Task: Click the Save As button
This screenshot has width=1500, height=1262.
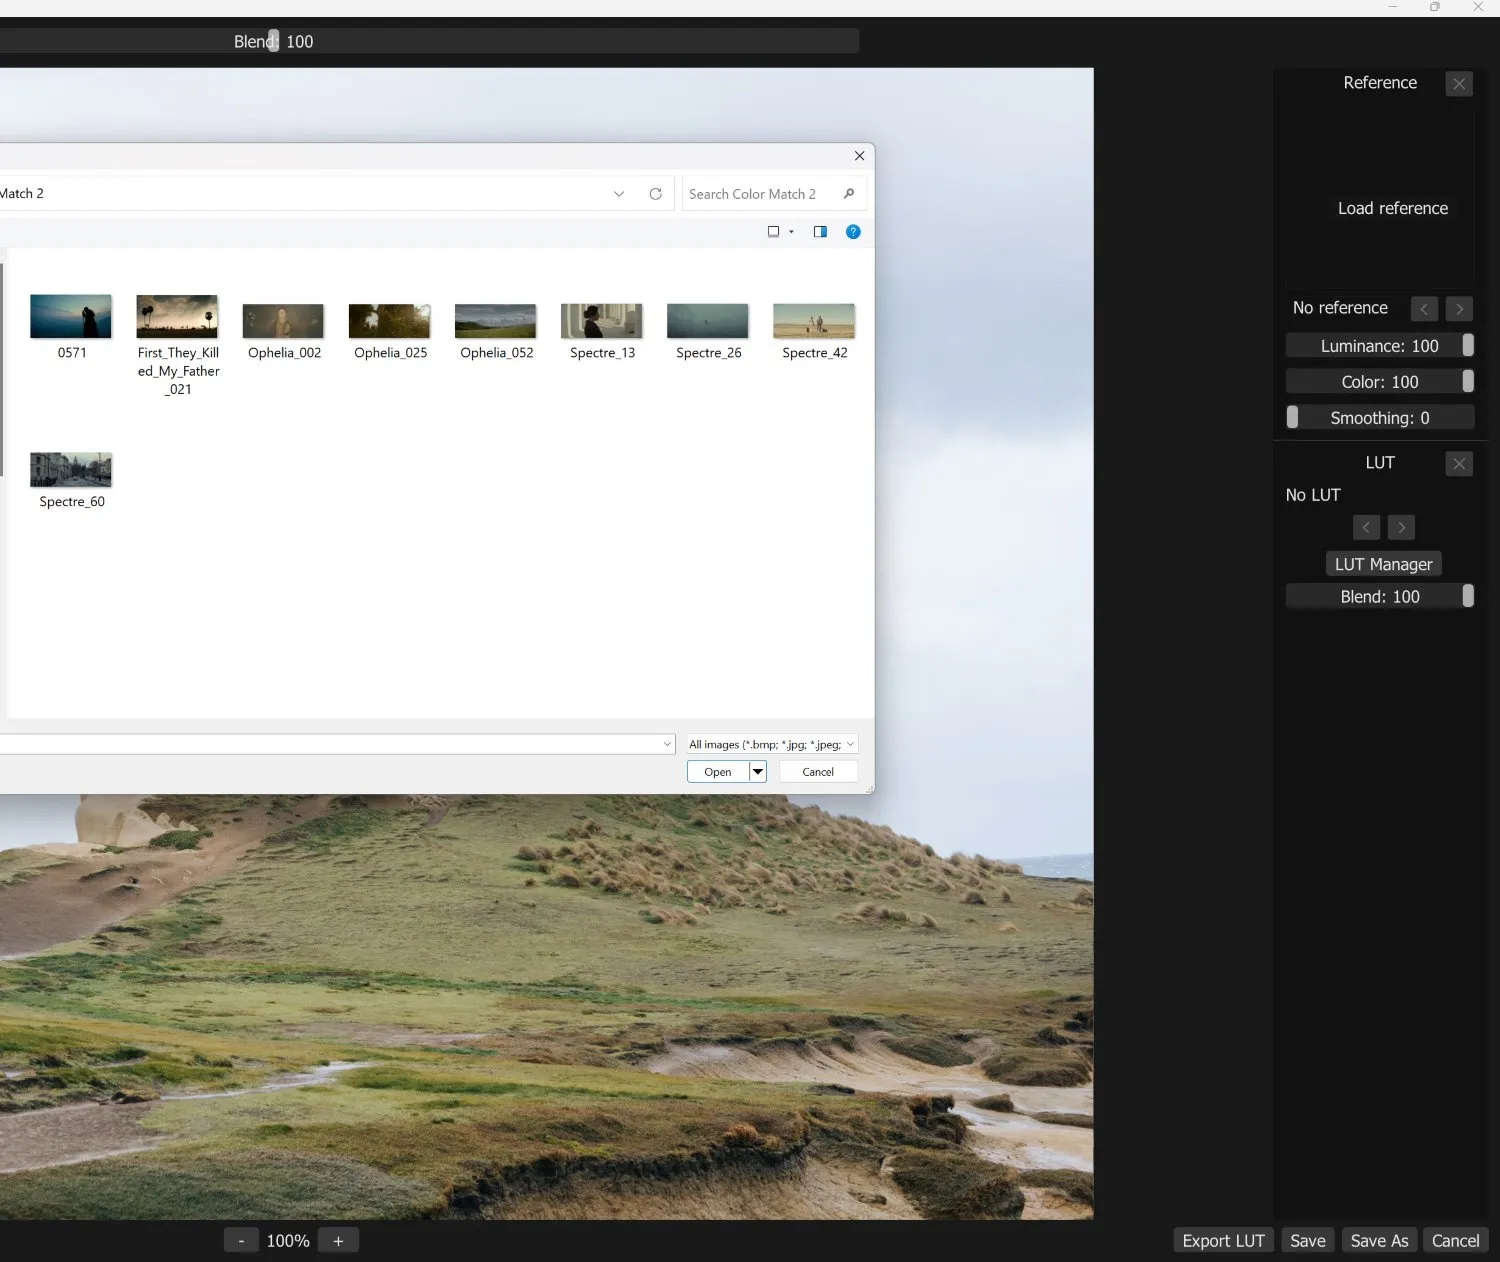Action: (1379, 1241)
